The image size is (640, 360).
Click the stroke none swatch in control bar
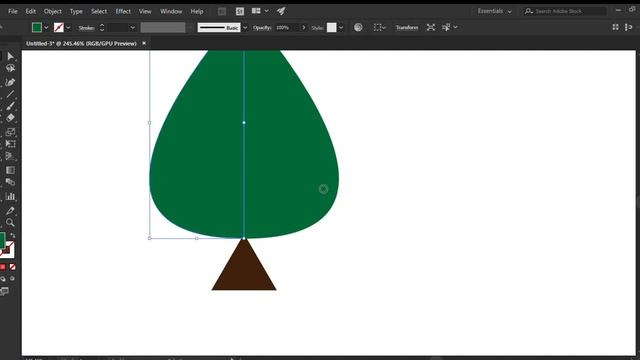[x=59, y=27]
